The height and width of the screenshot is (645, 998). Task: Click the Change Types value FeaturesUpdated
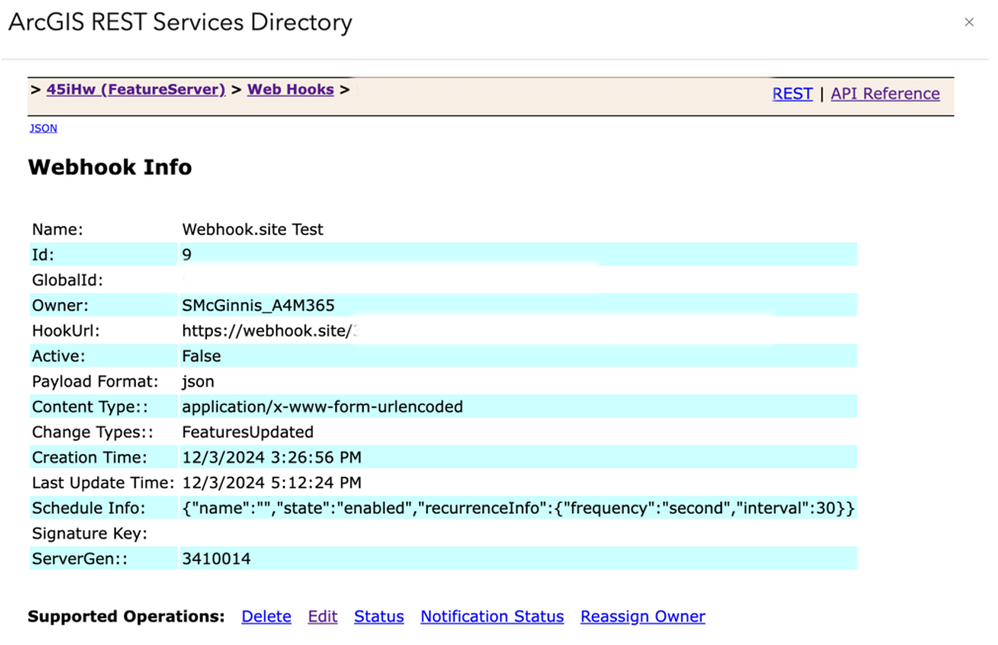coord(248,432)
